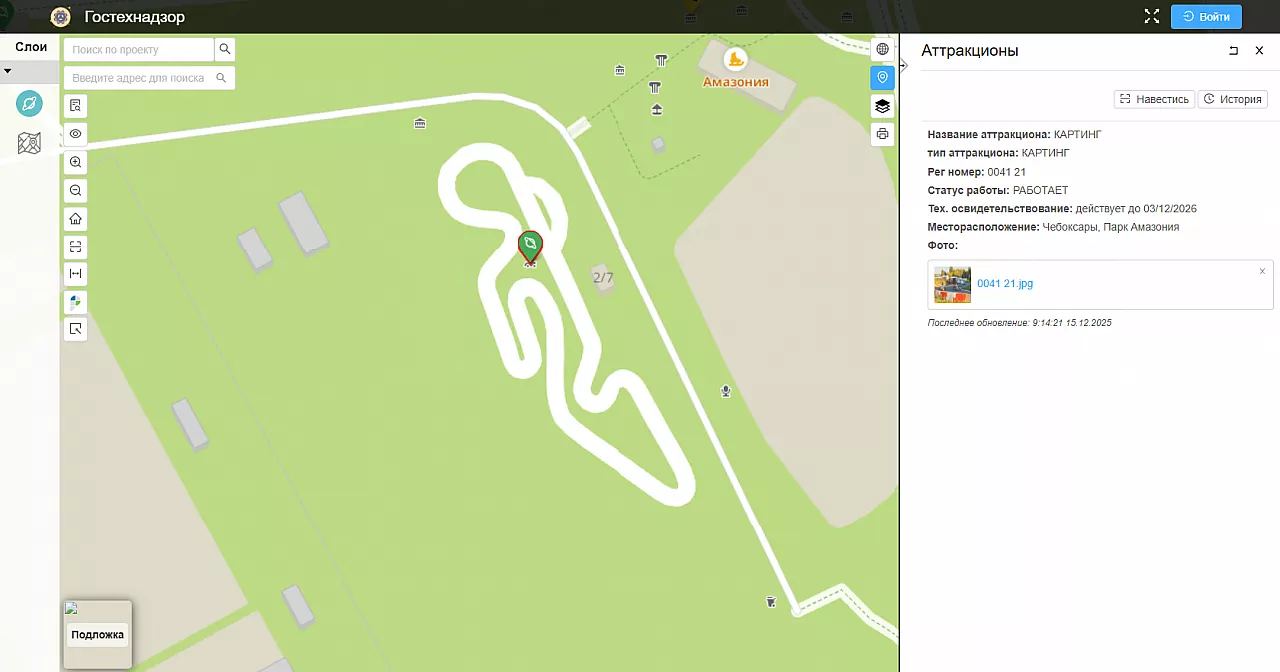The height and width of the screenshot is (672, 1280).
Task: Toggle the blue location pin button
Action: pyautogui.click(x=882, y=78)
